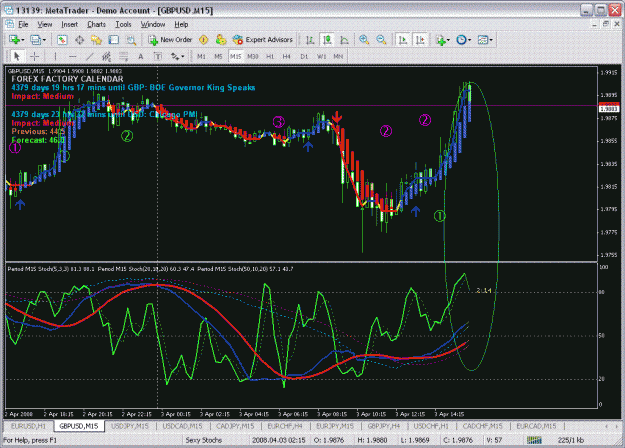Viewport: 625px width, 448px height.
Task: Open the Terminal panel icon
Action: pos(114,40)
